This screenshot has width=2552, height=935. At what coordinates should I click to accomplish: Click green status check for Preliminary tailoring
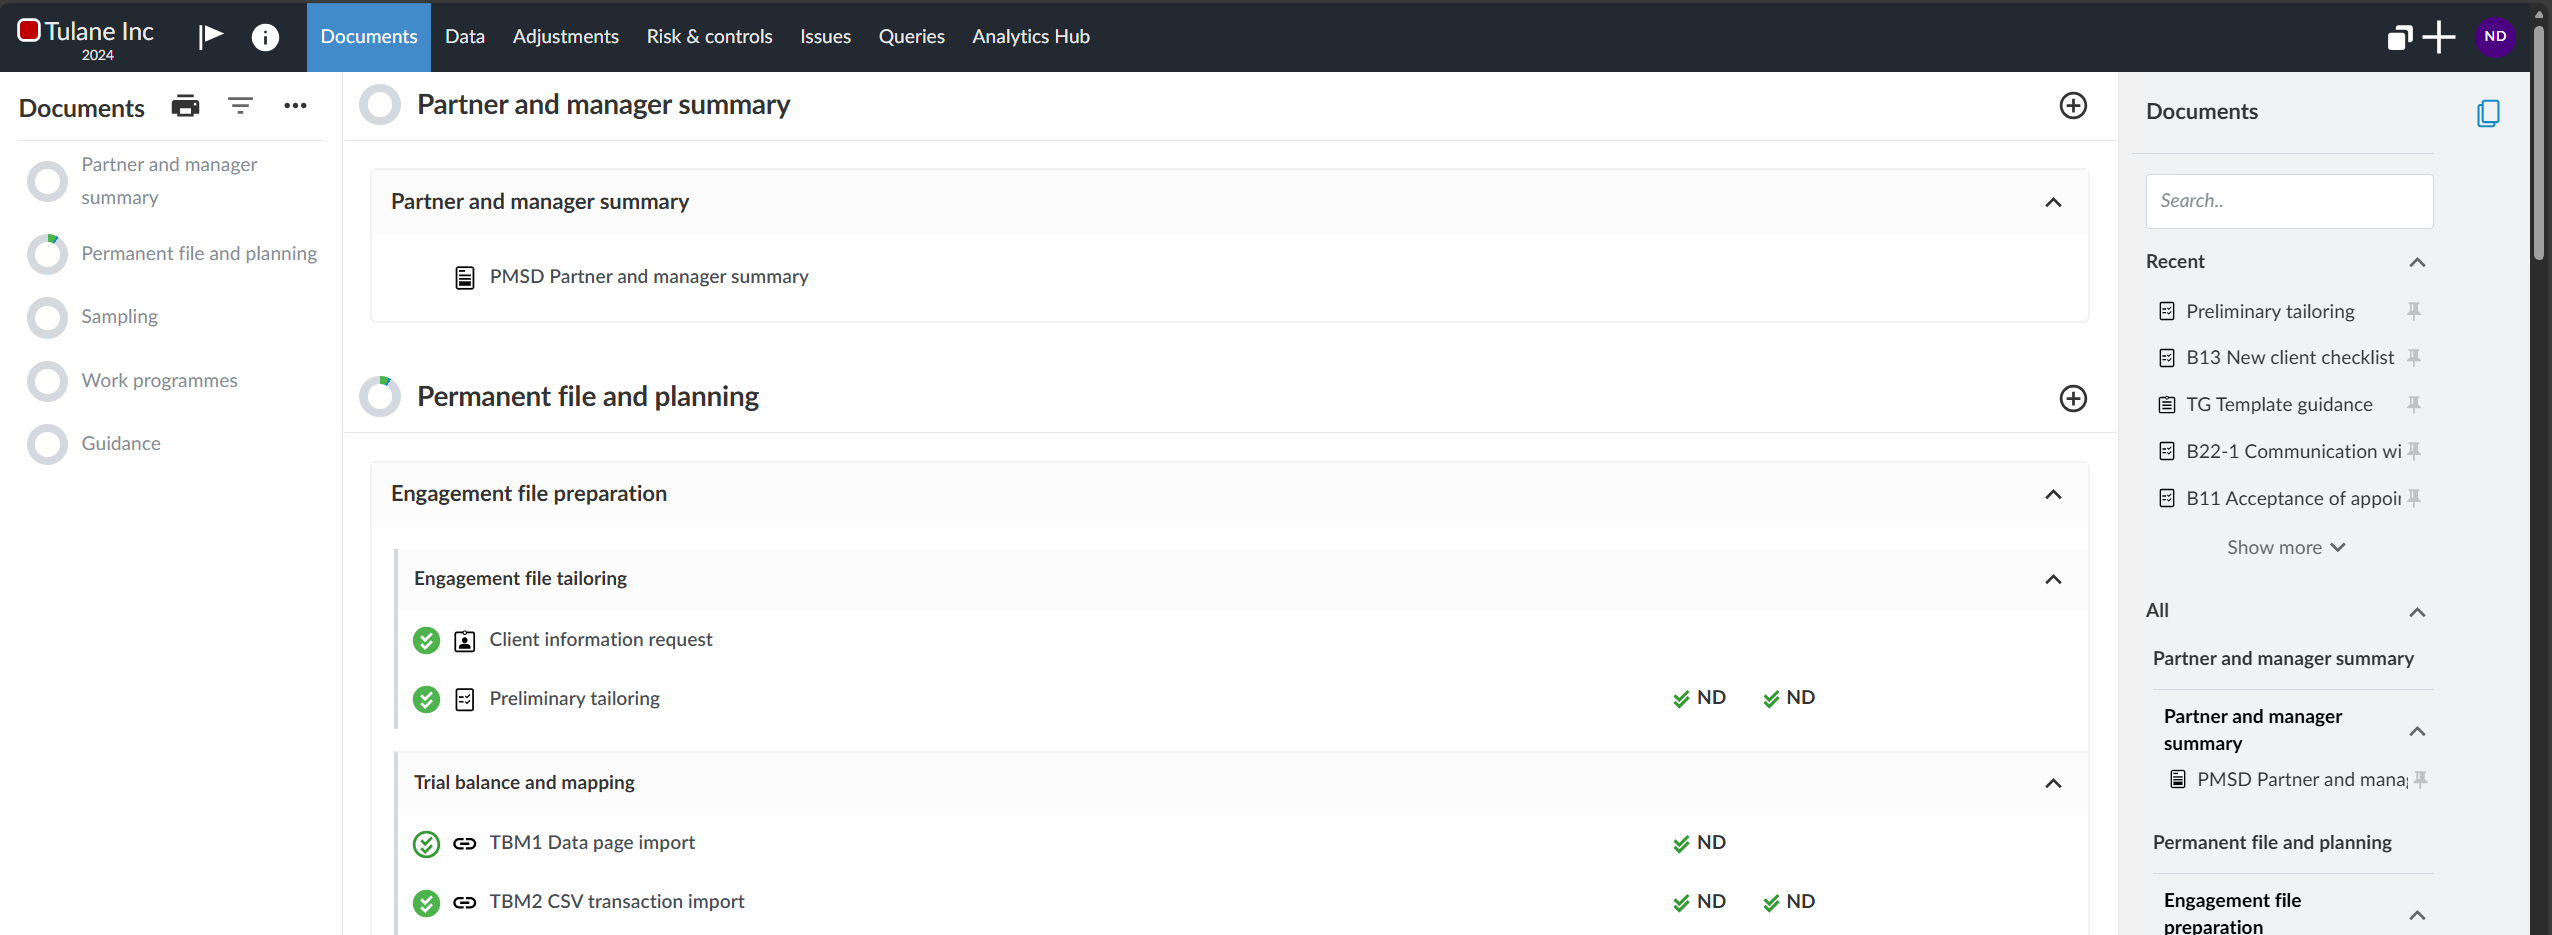tap(426, 699)
